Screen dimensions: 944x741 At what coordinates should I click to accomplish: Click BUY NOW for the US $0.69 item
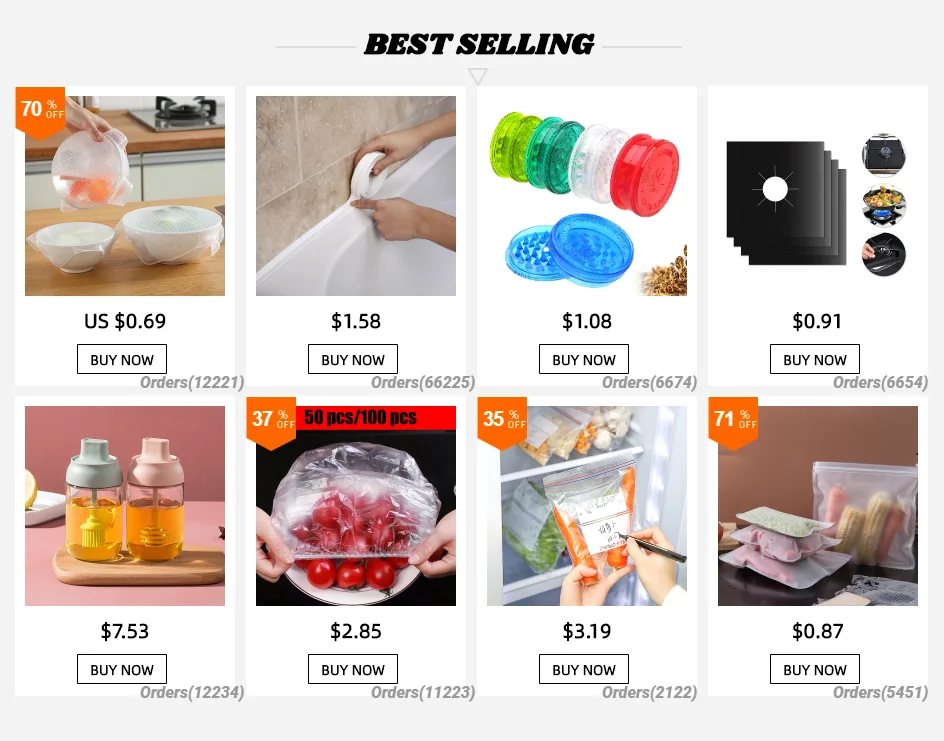click(122, 359)
